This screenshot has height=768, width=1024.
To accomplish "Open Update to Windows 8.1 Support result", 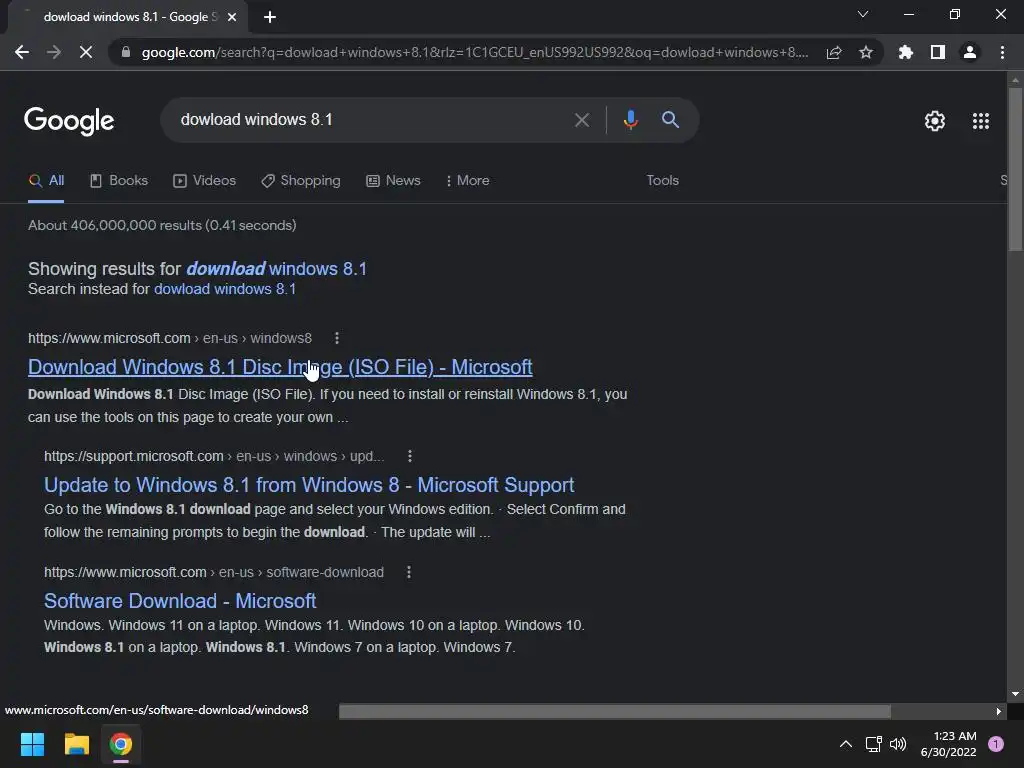I will (x=309, y=485).
